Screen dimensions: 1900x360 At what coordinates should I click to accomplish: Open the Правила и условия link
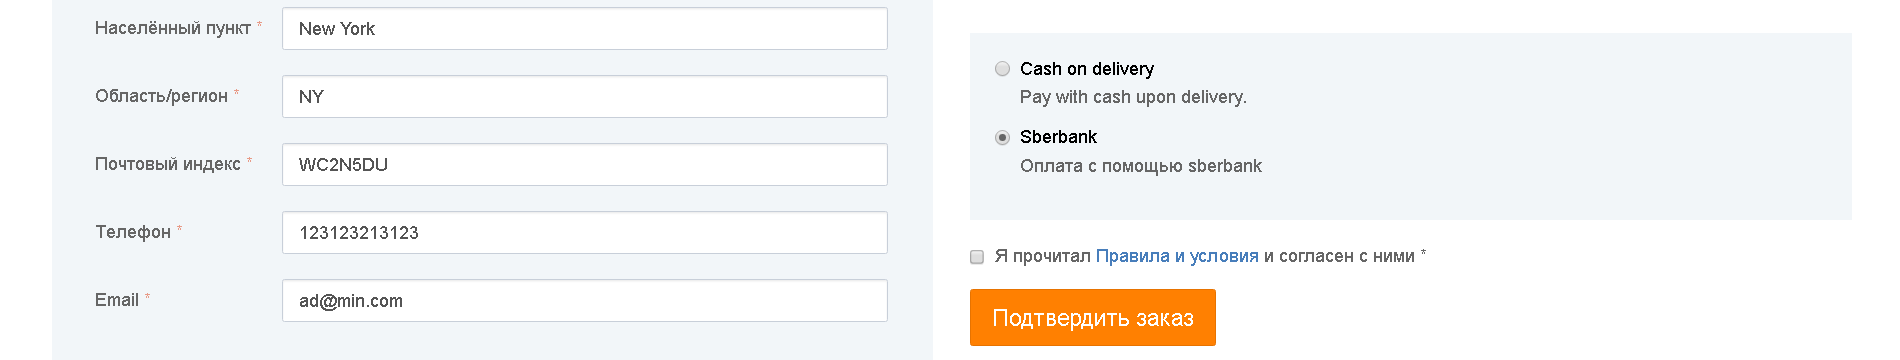coord(1177,256)
